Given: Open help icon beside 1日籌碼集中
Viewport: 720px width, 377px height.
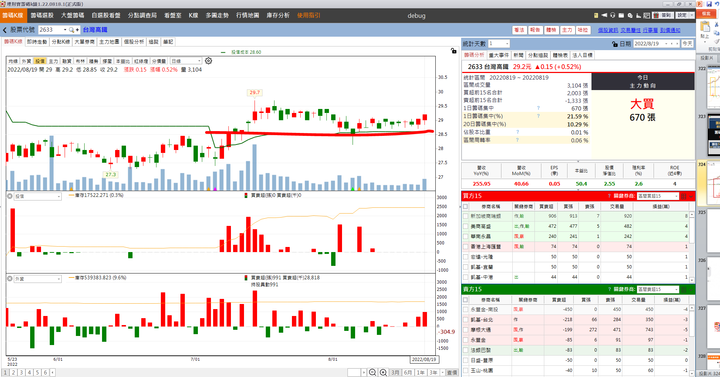Looking at the screenshot, I should point(538,108).
